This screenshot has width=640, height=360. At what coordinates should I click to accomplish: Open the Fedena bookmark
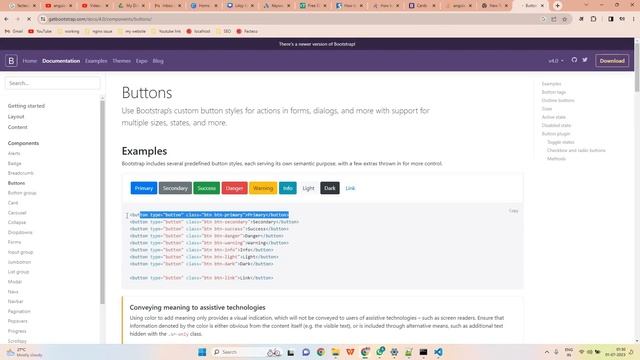coord(247,31)
